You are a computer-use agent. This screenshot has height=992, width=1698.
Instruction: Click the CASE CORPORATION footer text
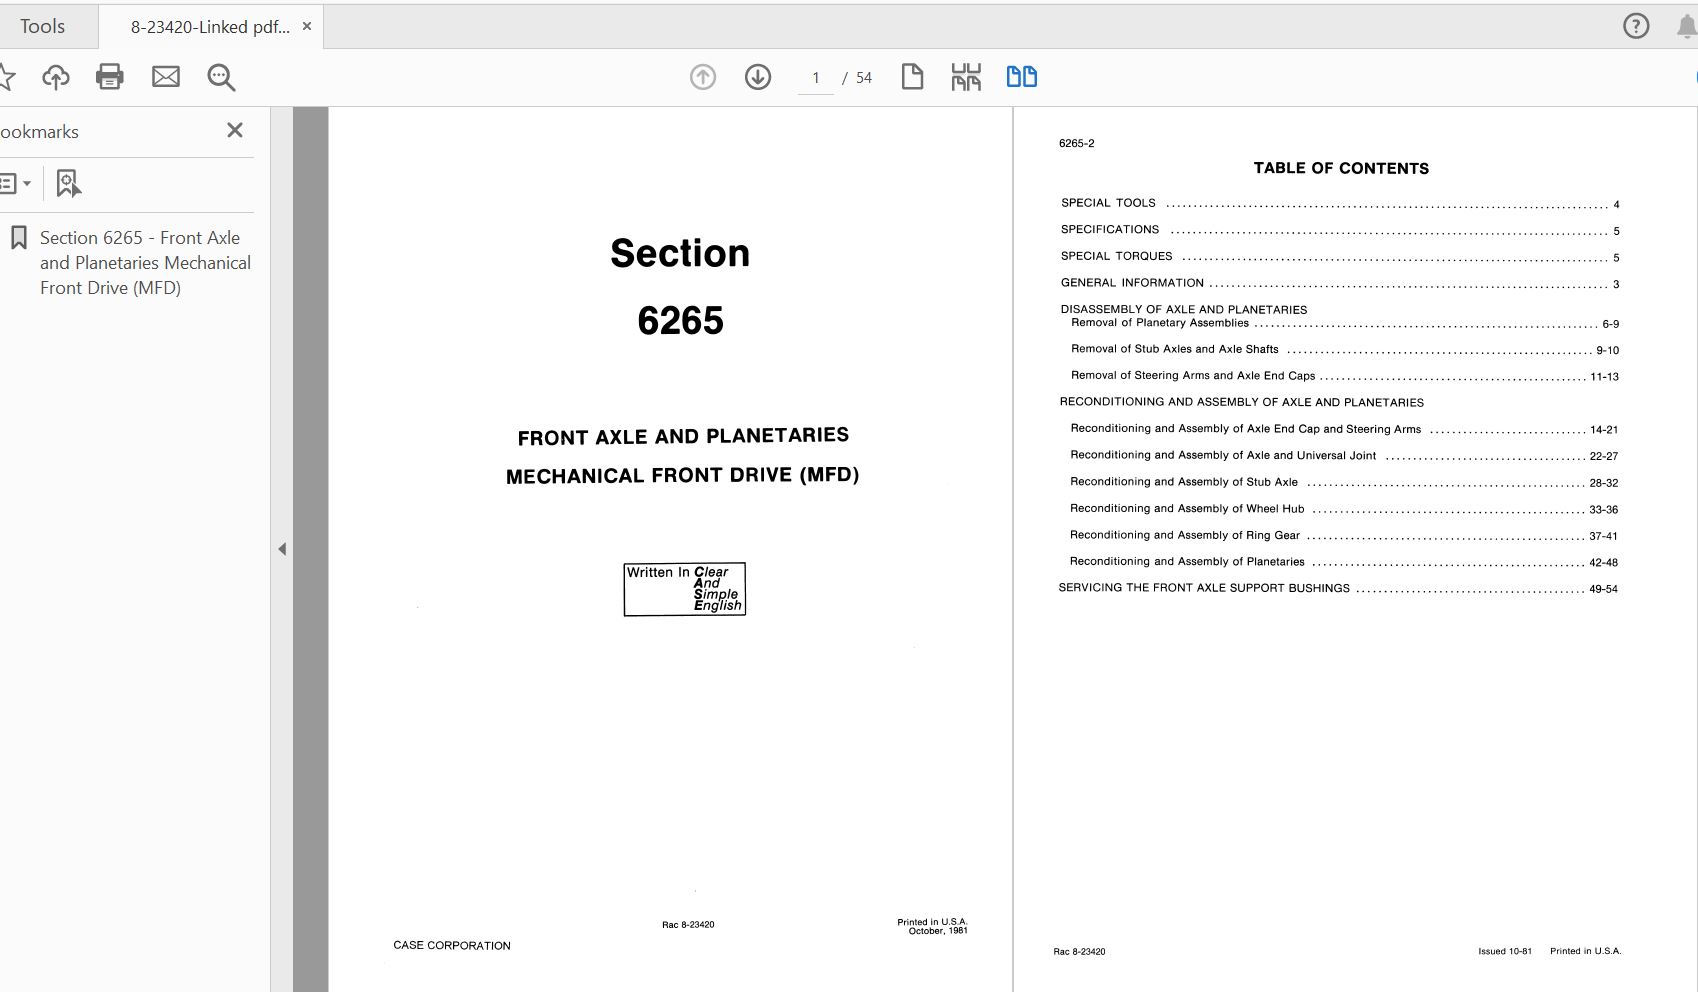coord(452,945)
